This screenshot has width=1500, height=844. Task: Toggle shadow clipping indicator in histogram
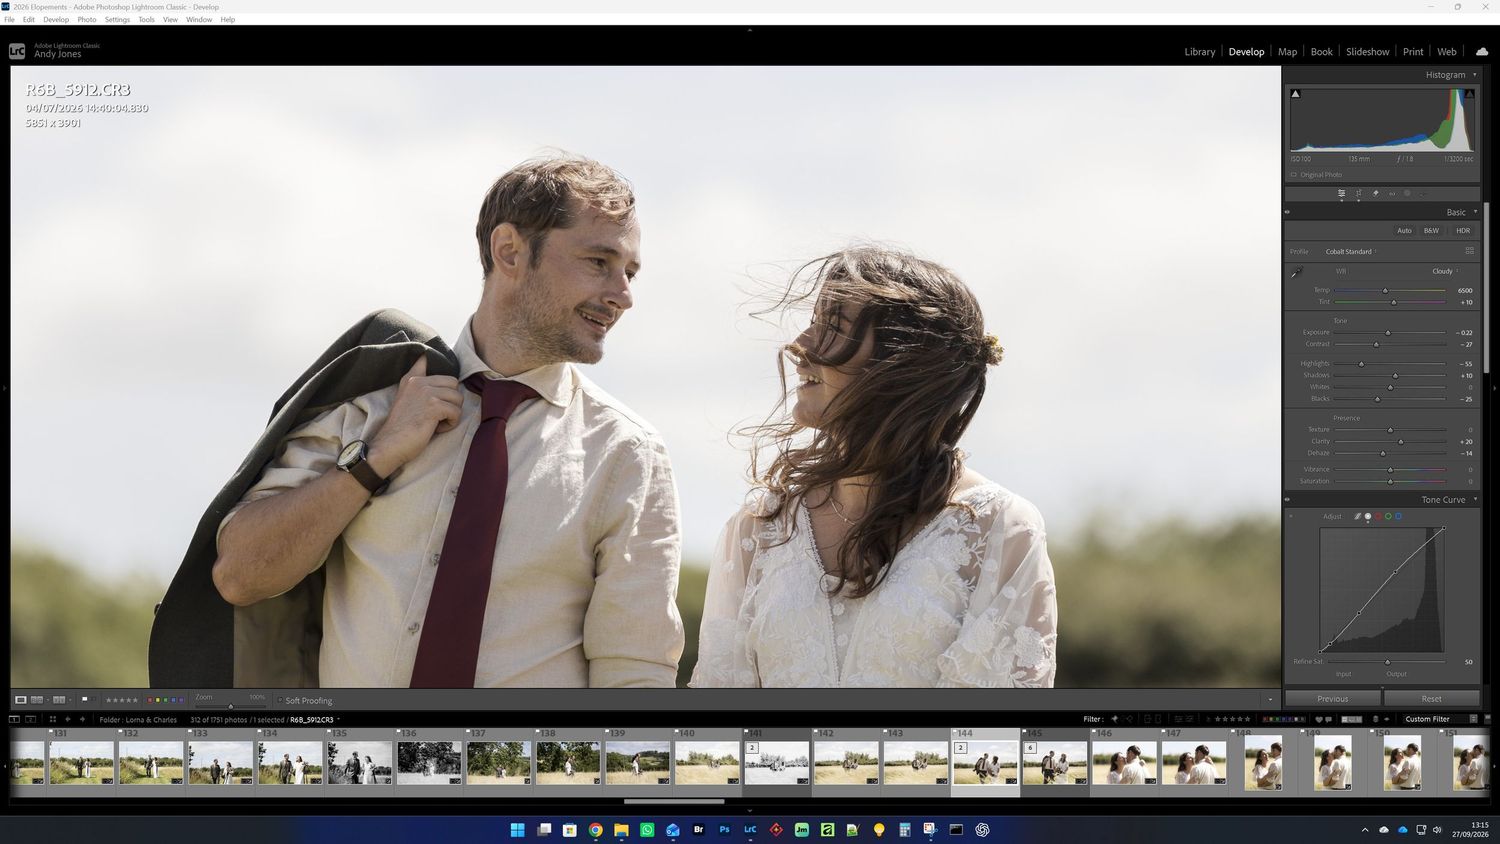(x=1296, y=94)
